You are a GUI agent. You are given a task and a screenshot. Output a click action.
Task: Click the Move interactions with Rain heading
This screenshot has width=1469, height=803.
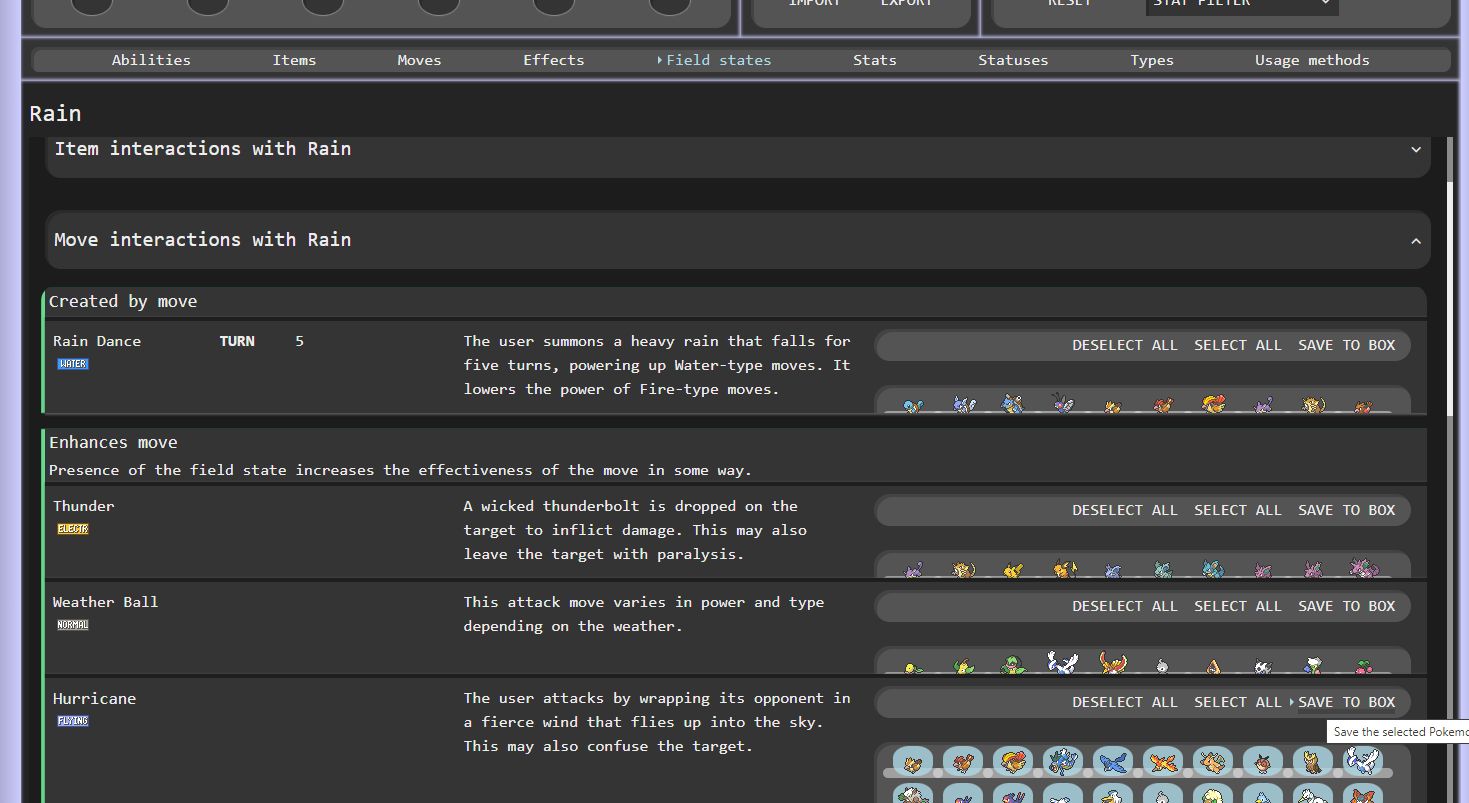(203, 240)
